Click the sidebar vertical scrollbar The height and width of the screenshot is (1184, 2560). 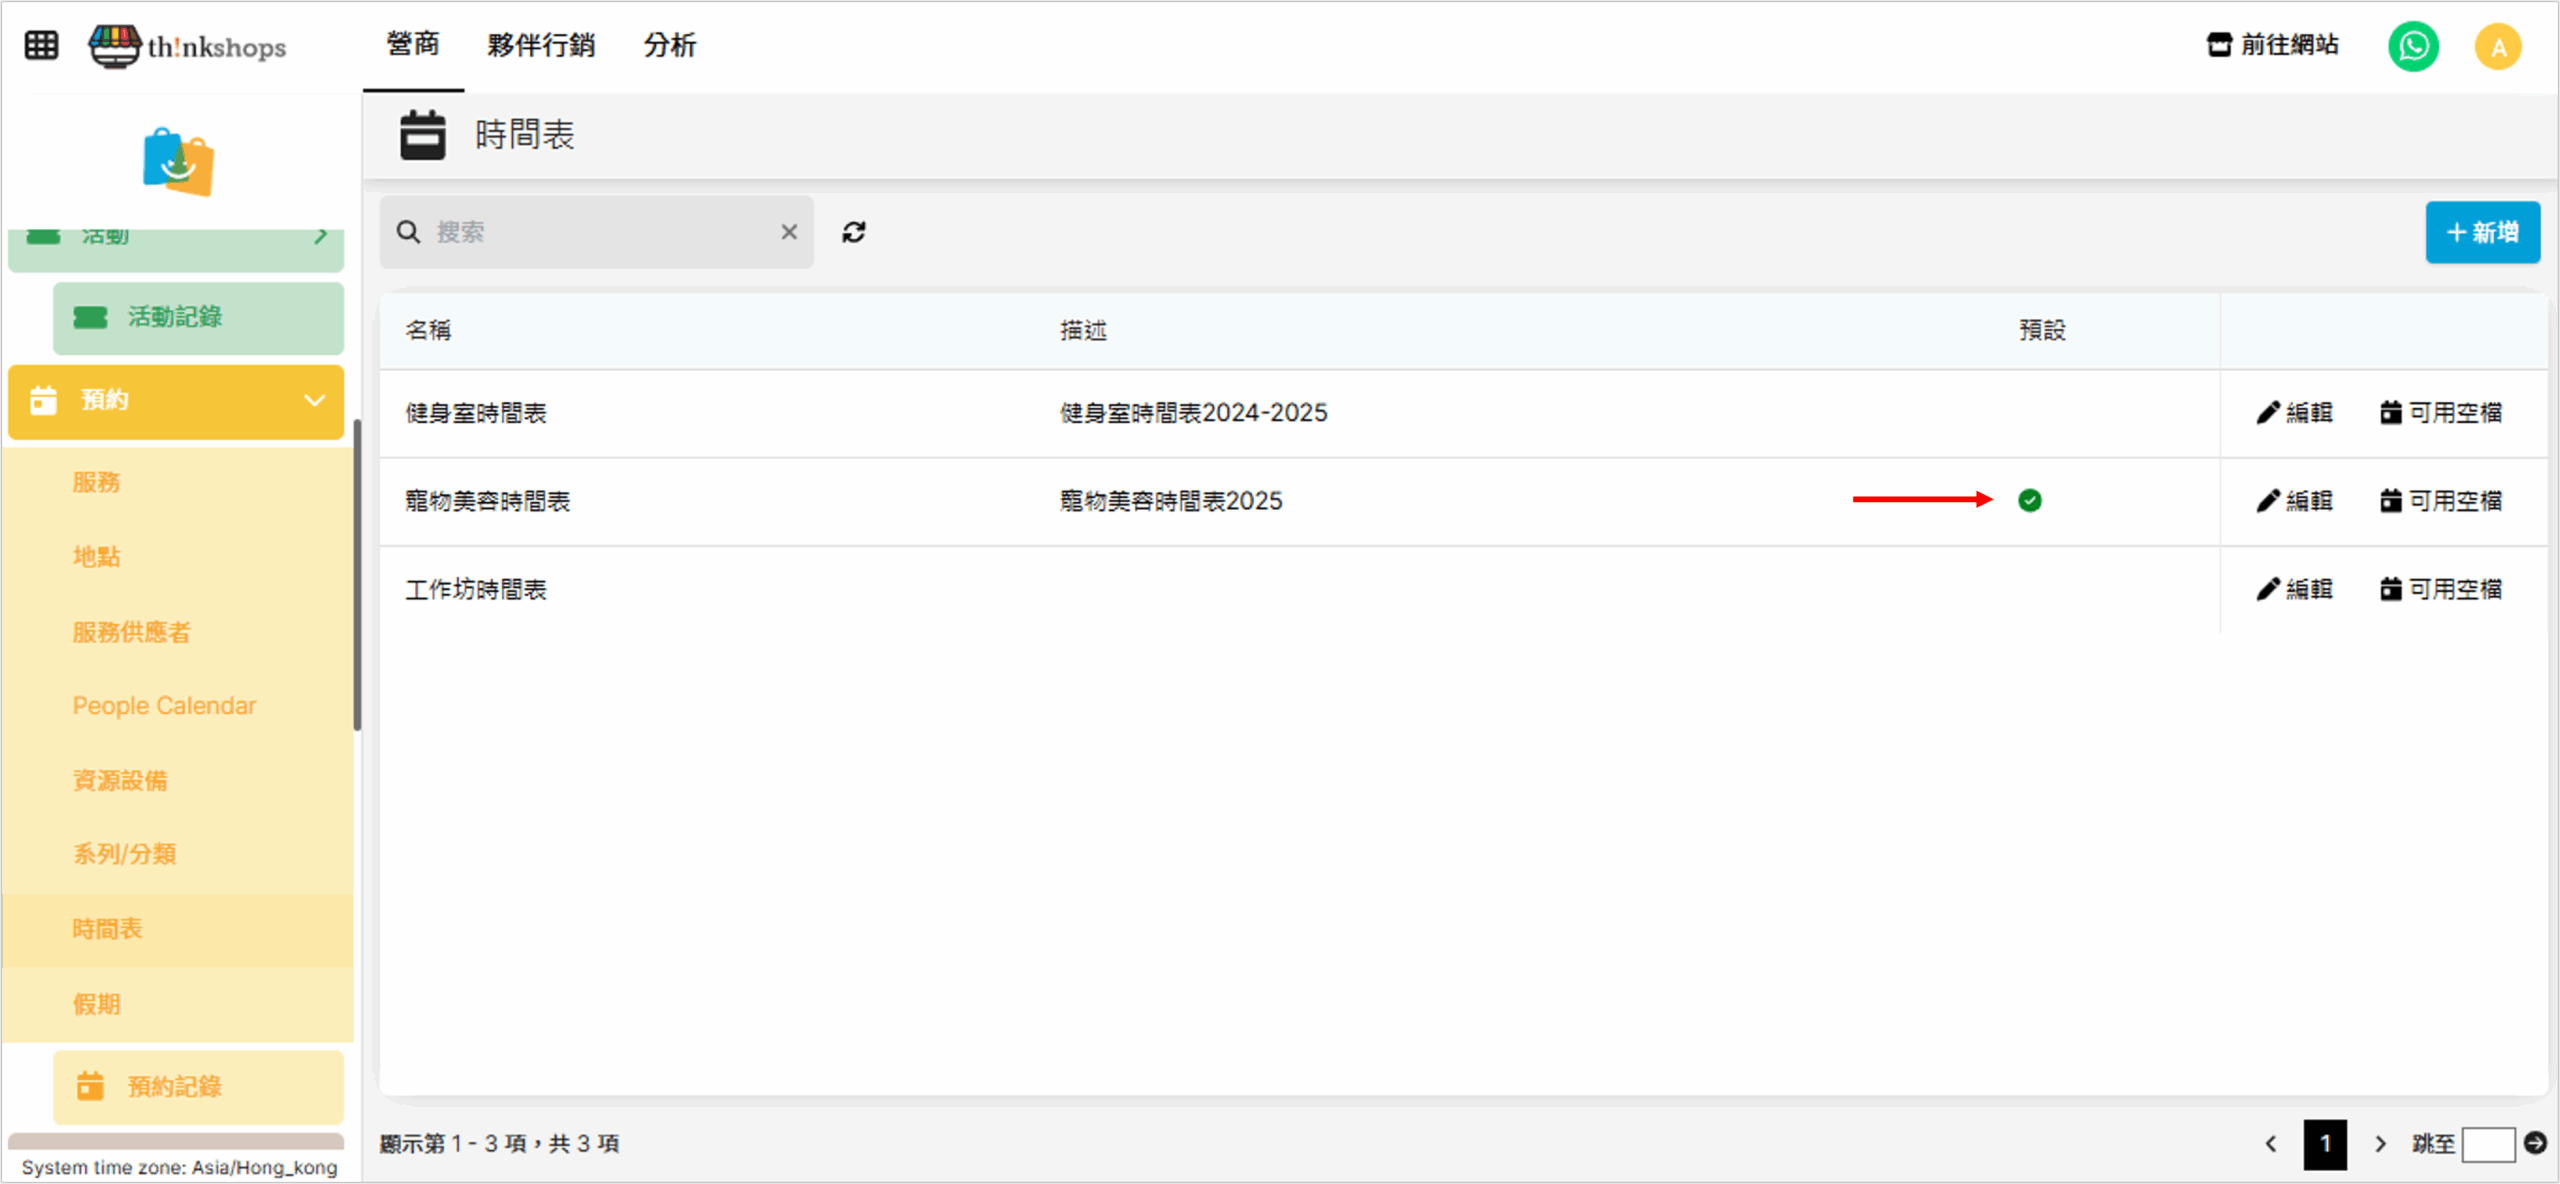pos(357,575)
